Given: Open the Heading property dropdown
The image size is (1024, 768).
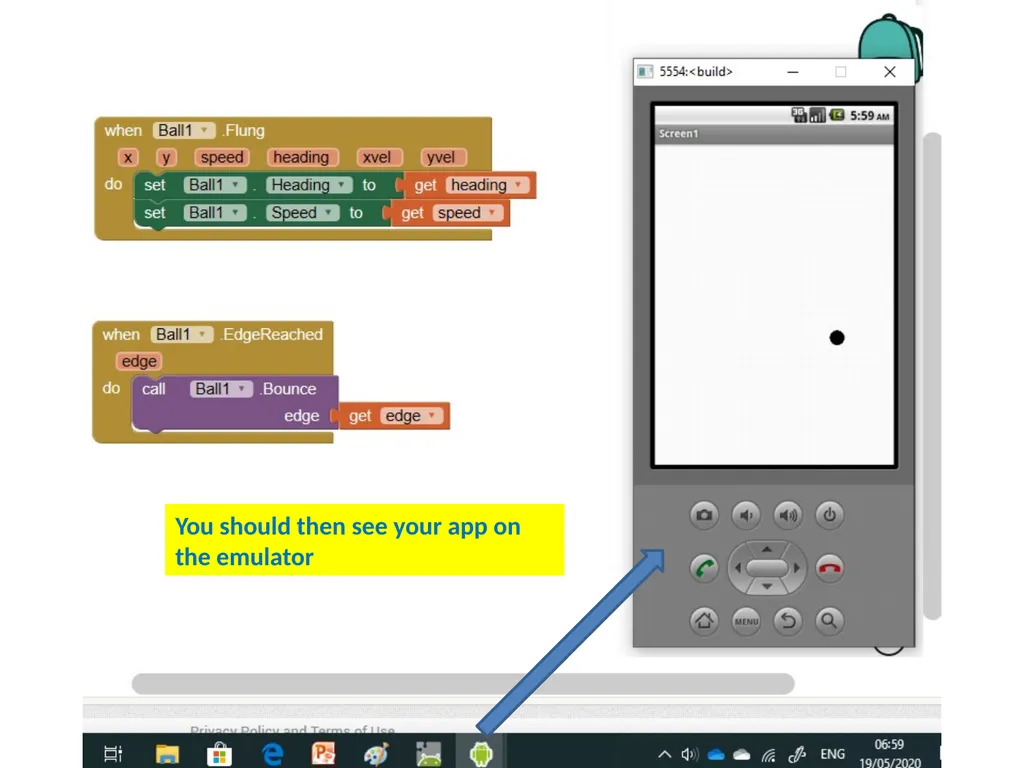Looking at the screenshot, I should [x=309, y=185].
